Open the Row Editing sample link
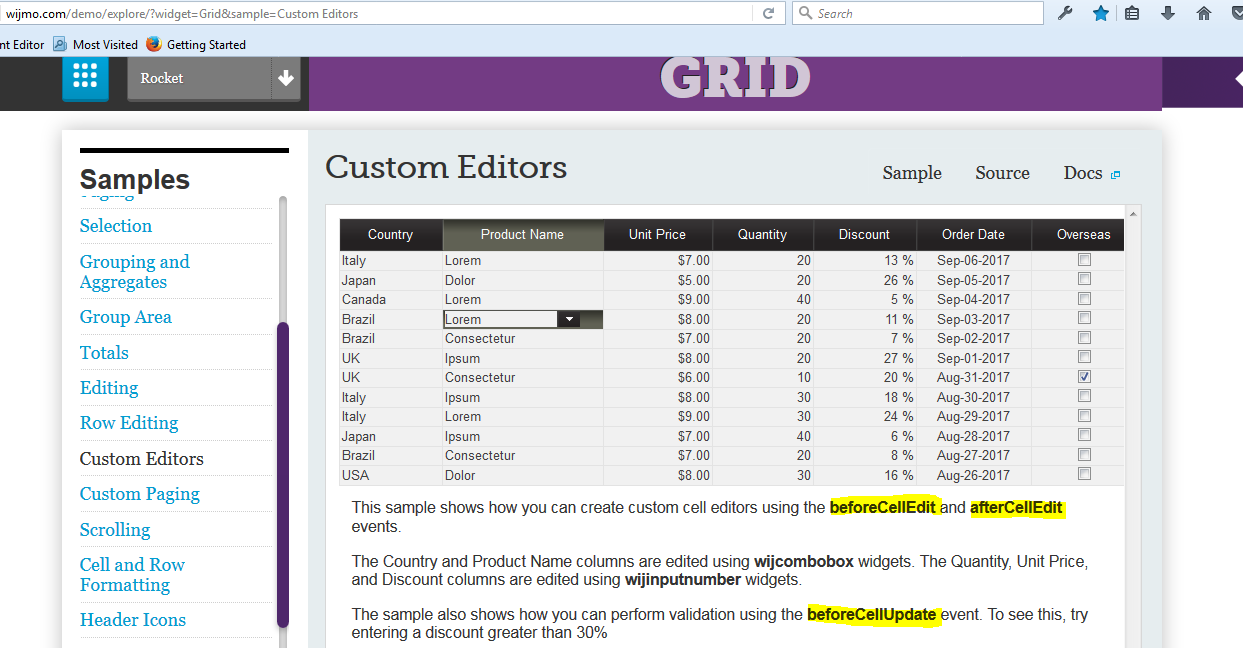 click(x=129, y=423)
